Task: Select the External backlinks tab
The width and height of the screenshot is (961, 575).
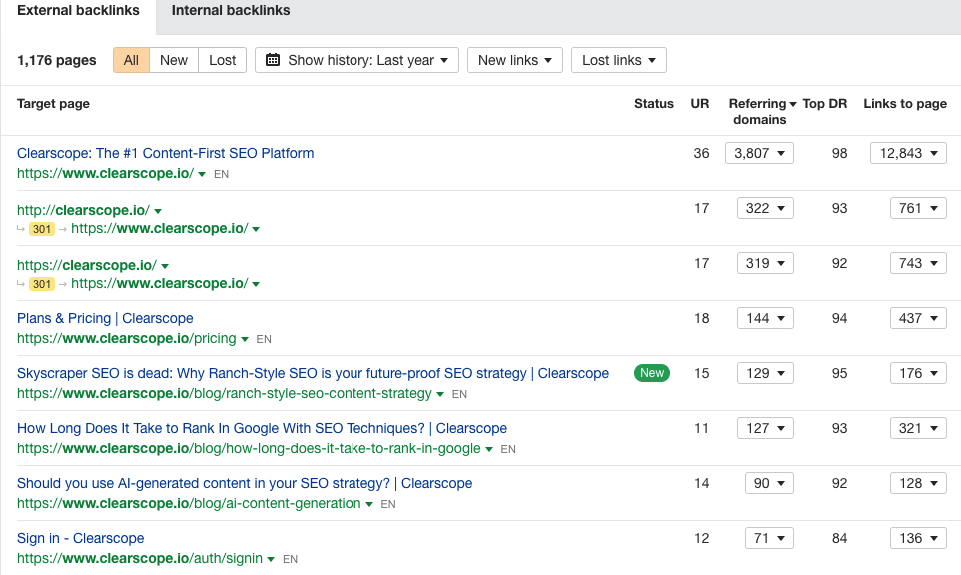Action: pos(78,11)
